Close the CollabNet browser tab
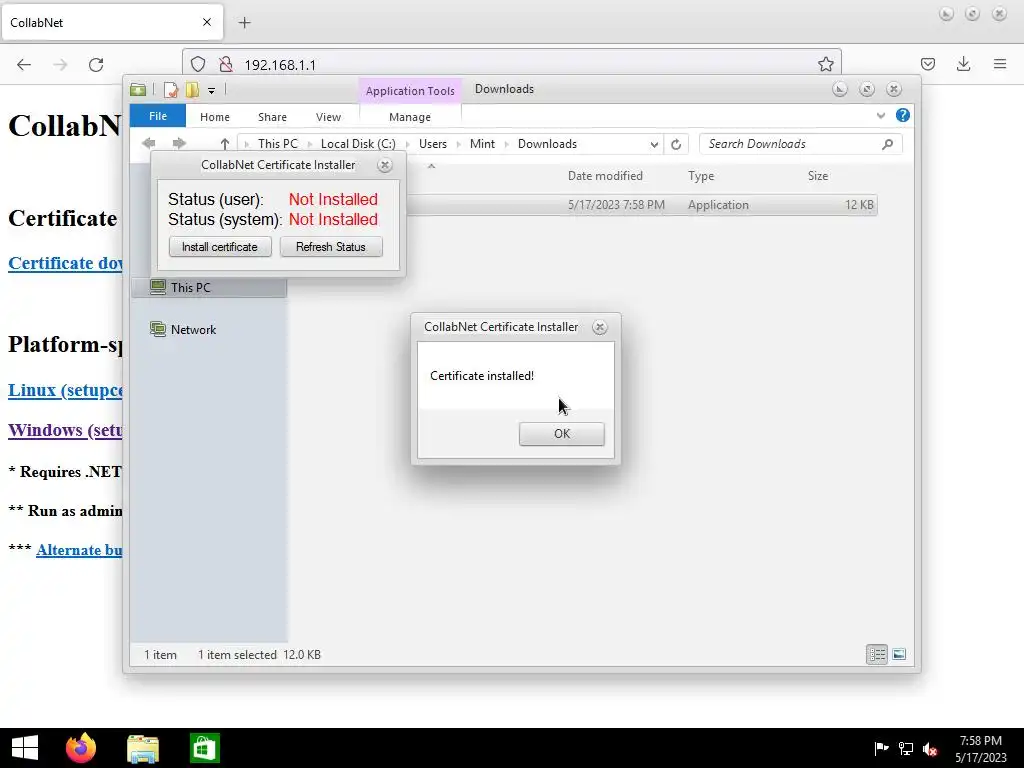This screenshot has width=1024, height=768. [207, 22]
